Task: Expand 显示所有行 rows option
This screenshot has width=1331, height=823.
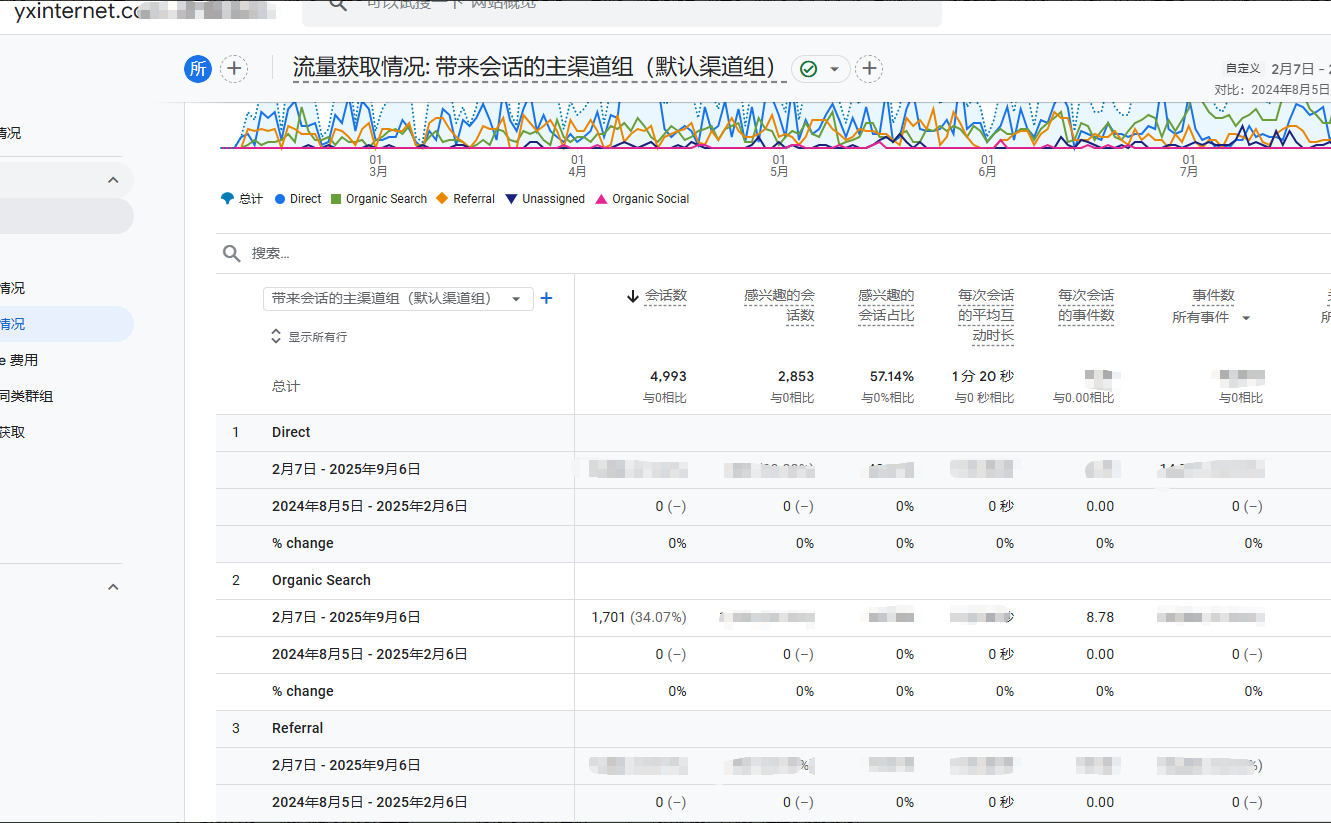Action: 308,337
